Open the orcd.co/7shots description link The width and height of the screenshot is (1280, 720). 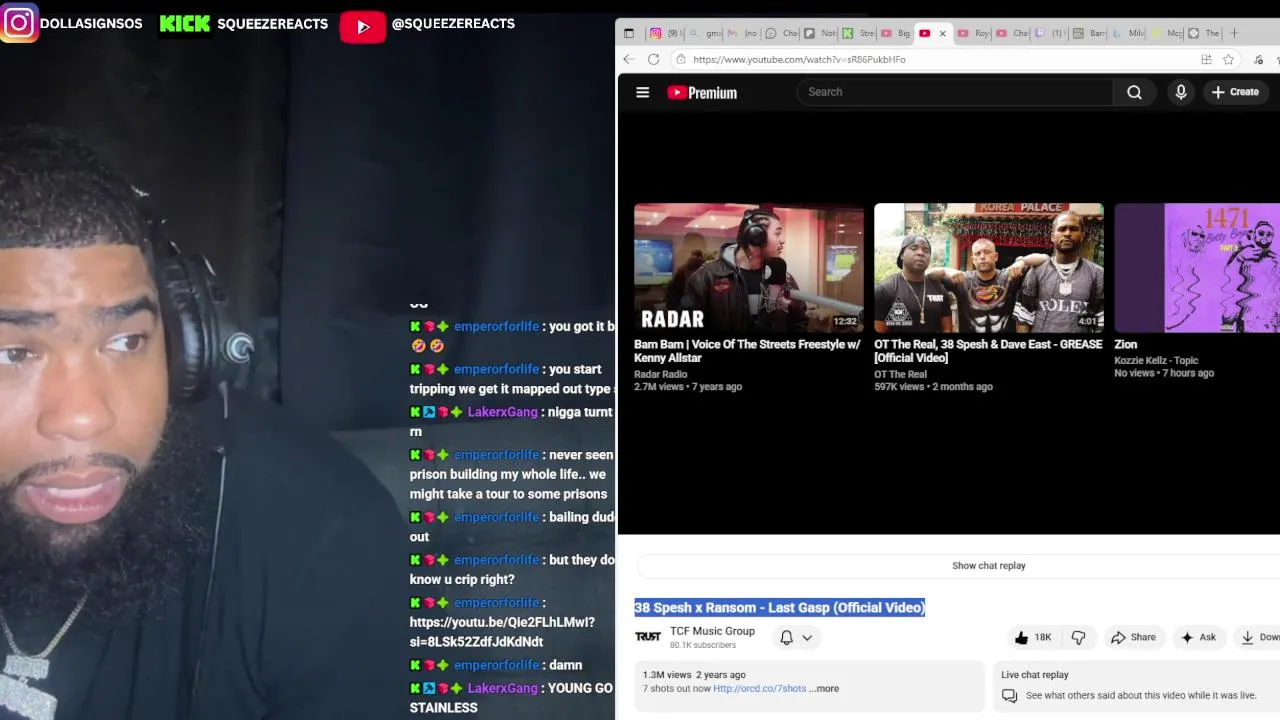point(759,688)
